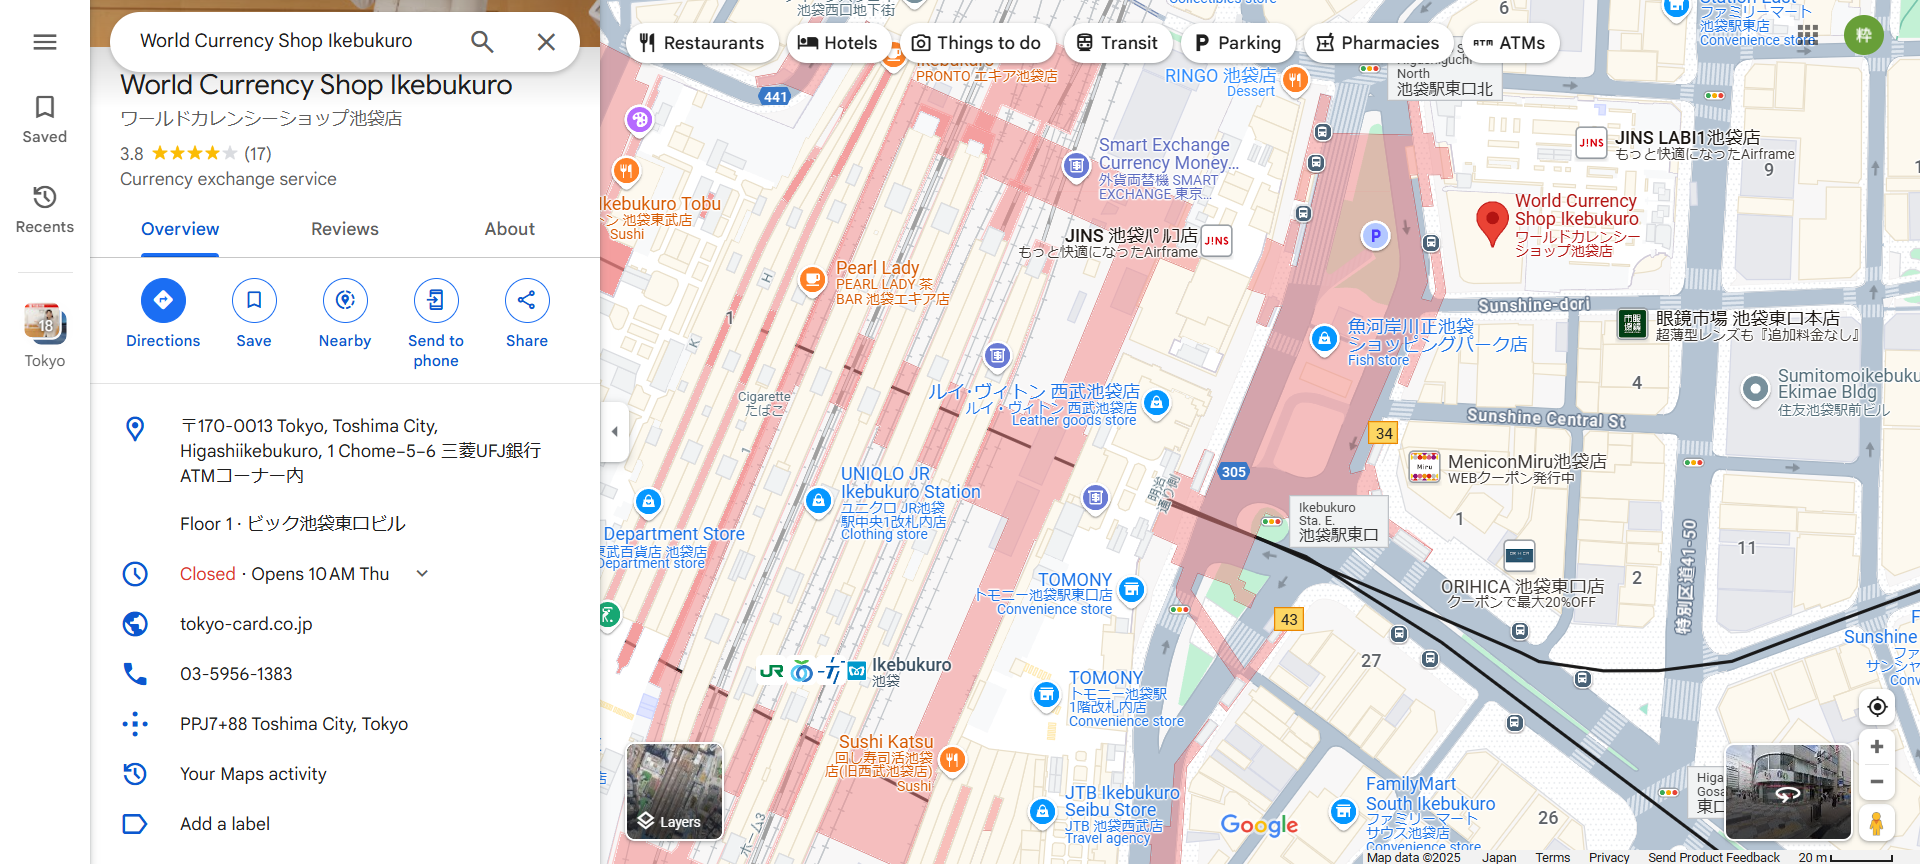Filter map by Transit
Screen dimensions: 1920x864
pyautogui.click(x=1118, y=43)
